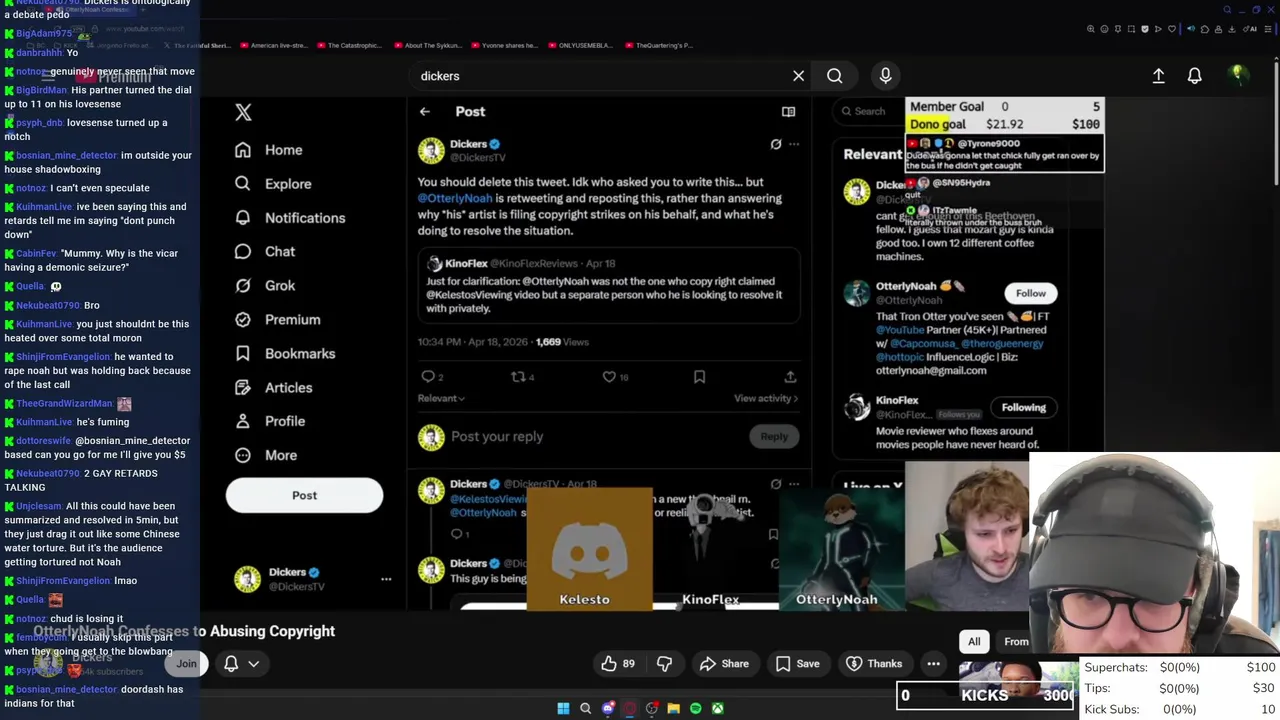Screen dimensions: 1280x720
Task: Click the Discord tile labeled Kelesto
Action: click(x=589, y=549)
